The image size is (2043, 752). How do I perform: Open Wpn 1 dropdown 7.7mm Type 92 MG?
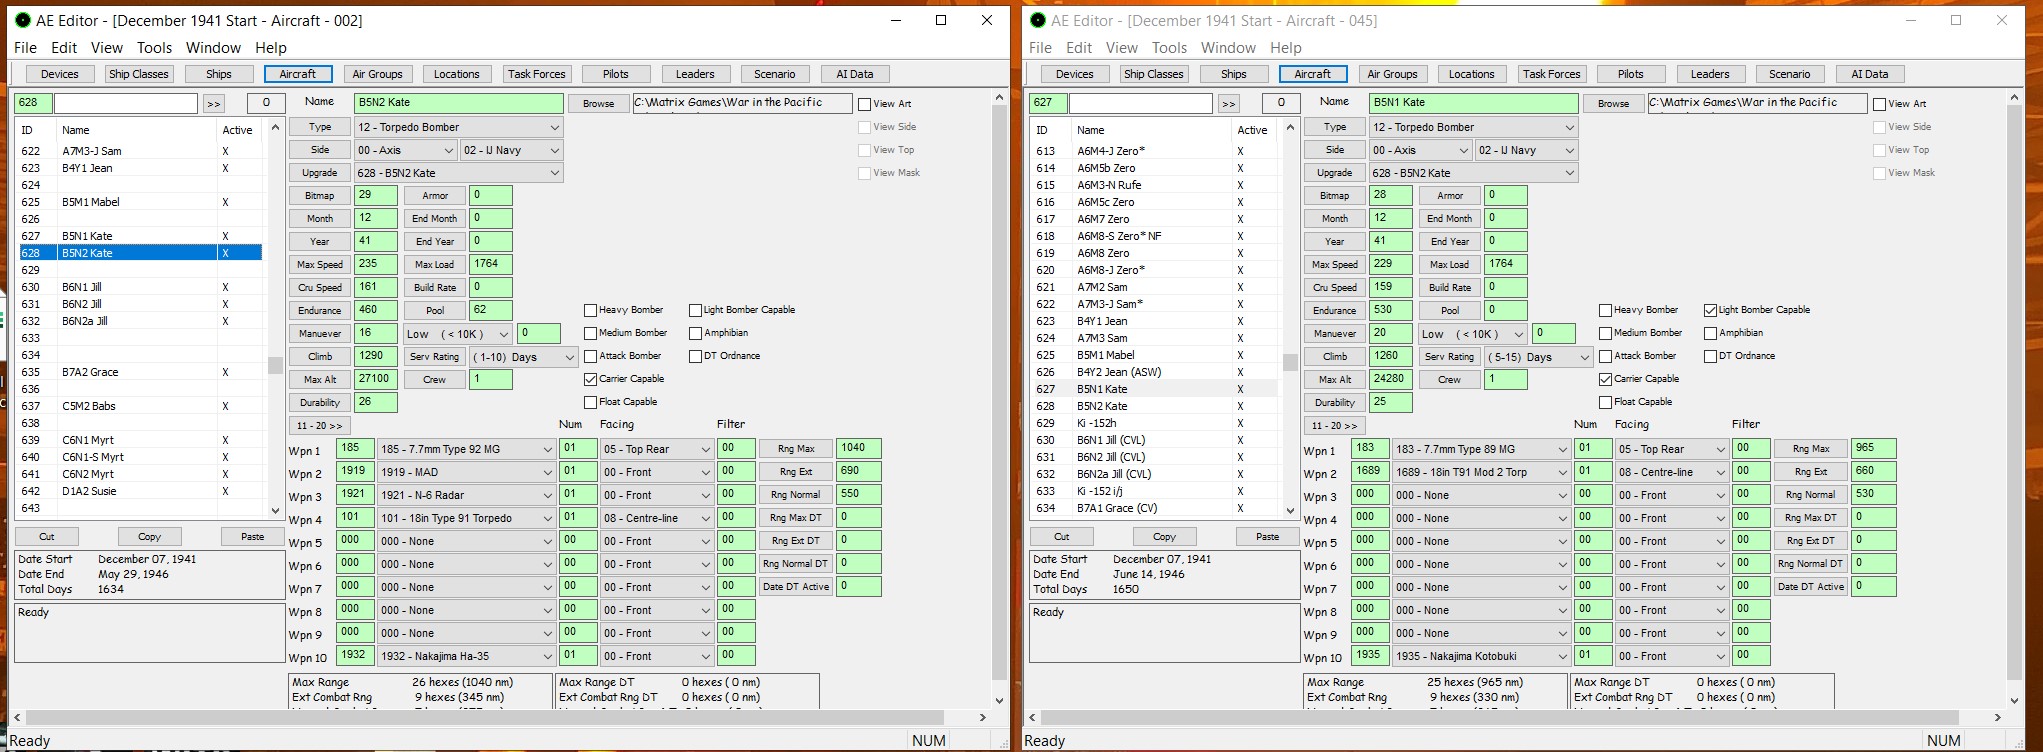point(466,449)
